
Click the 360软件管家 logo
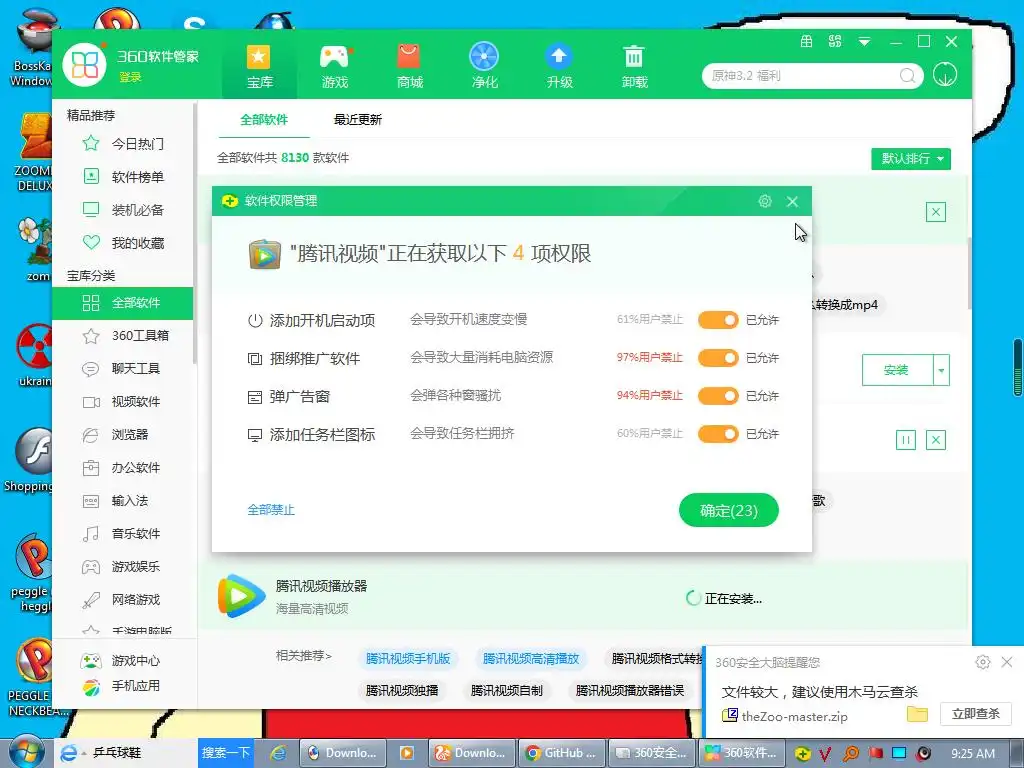(x=84, y=65)
